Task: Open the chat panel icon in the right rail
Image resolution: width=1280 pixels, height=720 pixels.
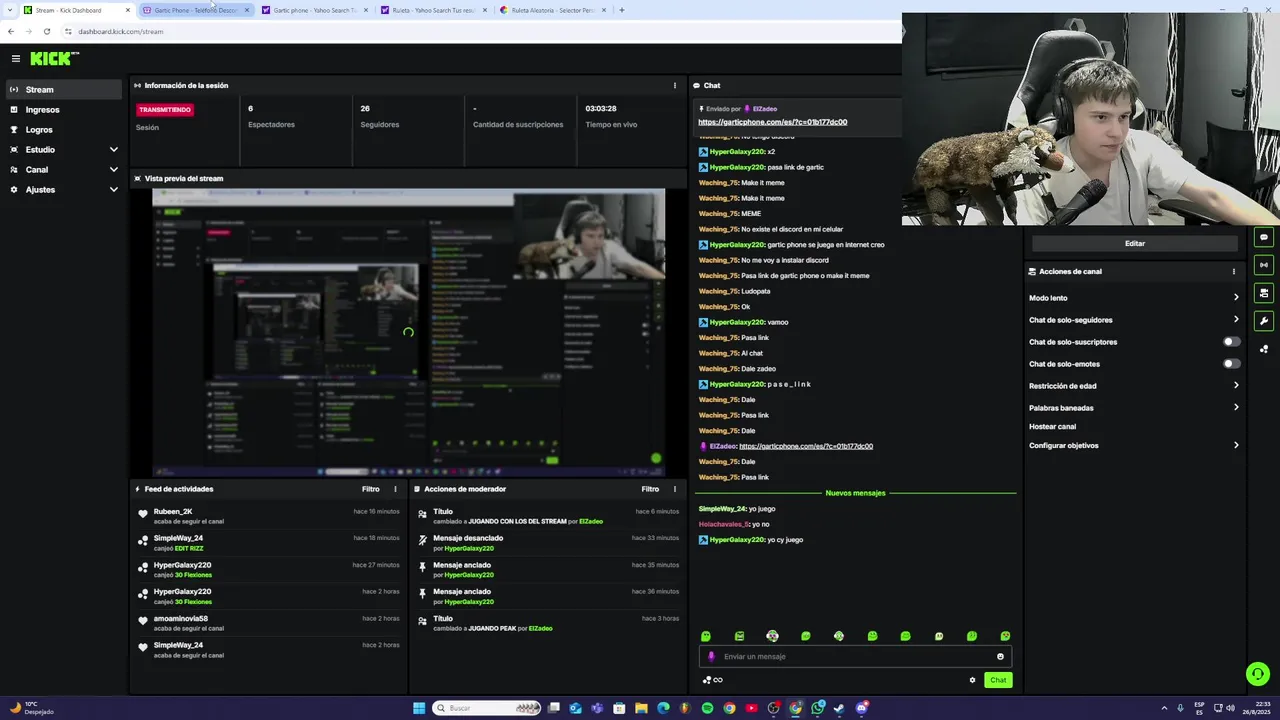Action: click(1264, 237)
